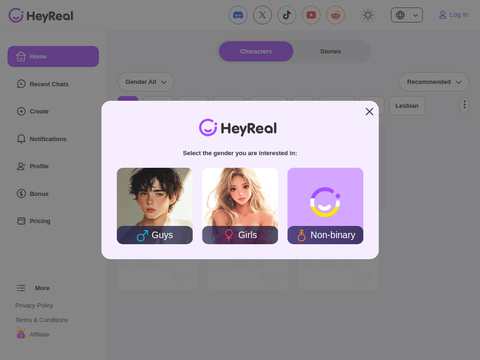The width and height of the screenshot is (480, 360).
Task: Switch to the Stories tab
Action: 331,51
